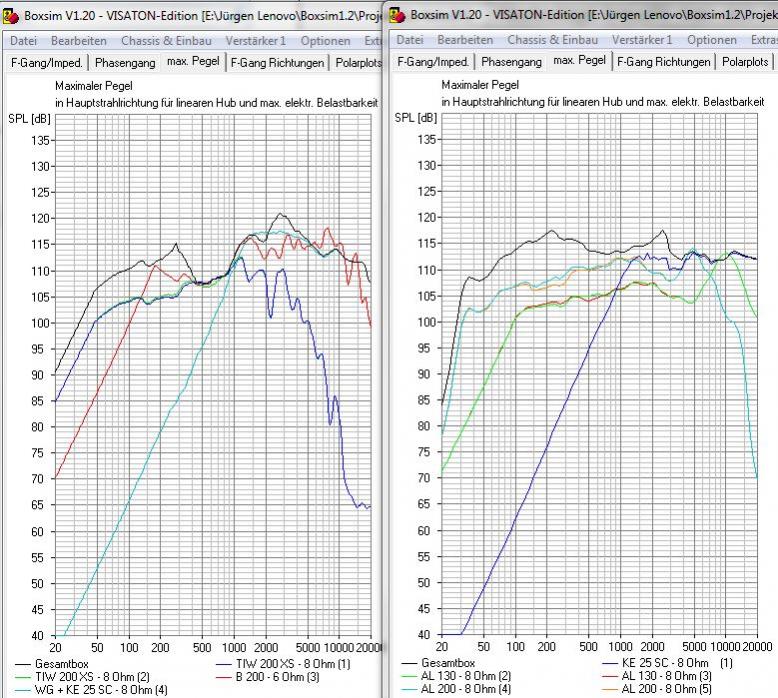Switch to Phasengang tab in left window
Screen dimensions: 778x698
coord(125,63)
